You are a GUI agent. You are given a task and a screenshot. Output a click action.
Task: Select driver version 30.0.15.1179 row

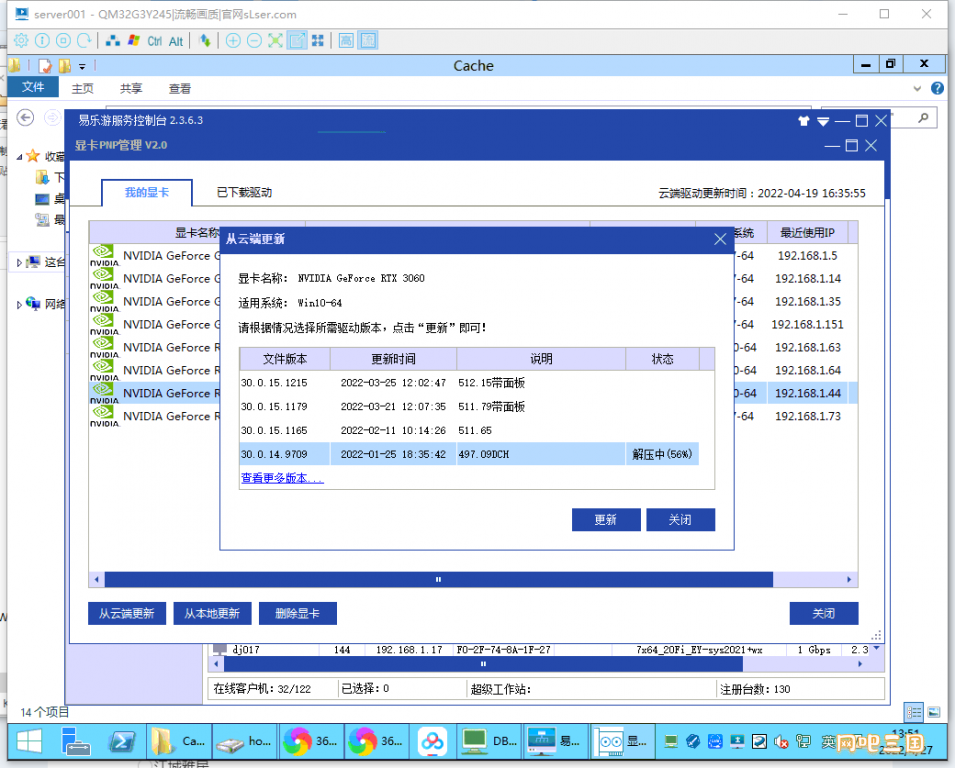[469, 407]
